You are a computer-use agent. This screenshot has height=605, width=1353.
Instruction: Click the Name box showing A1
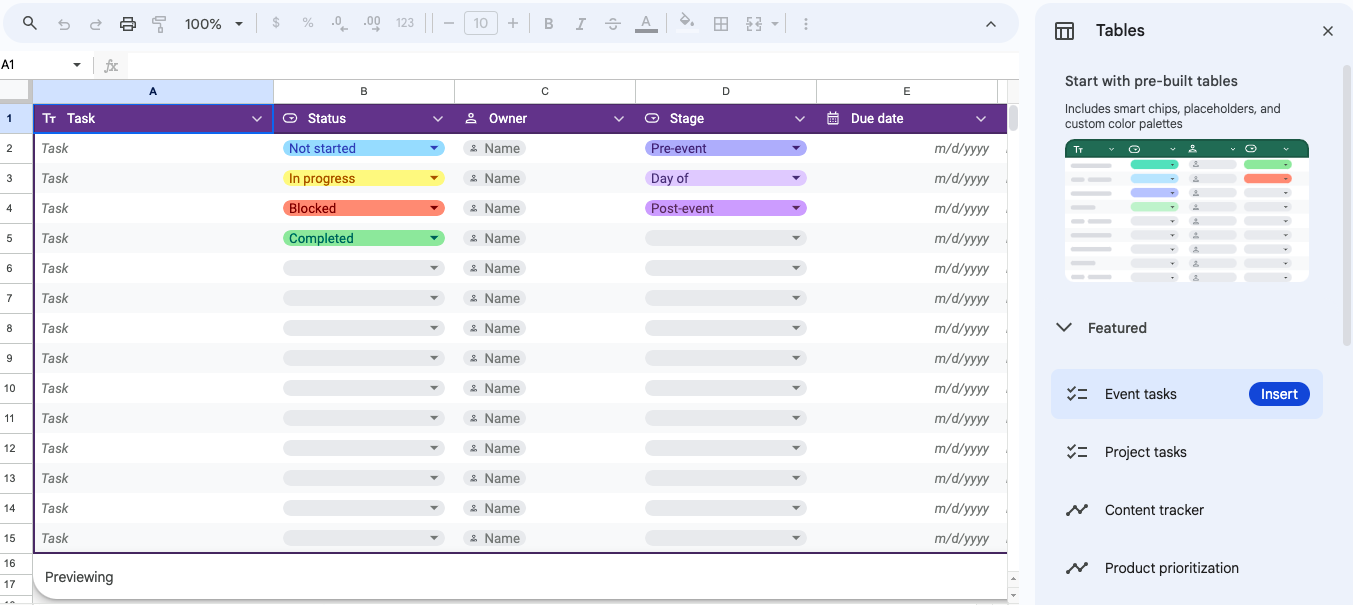click(x=40, y=65)
